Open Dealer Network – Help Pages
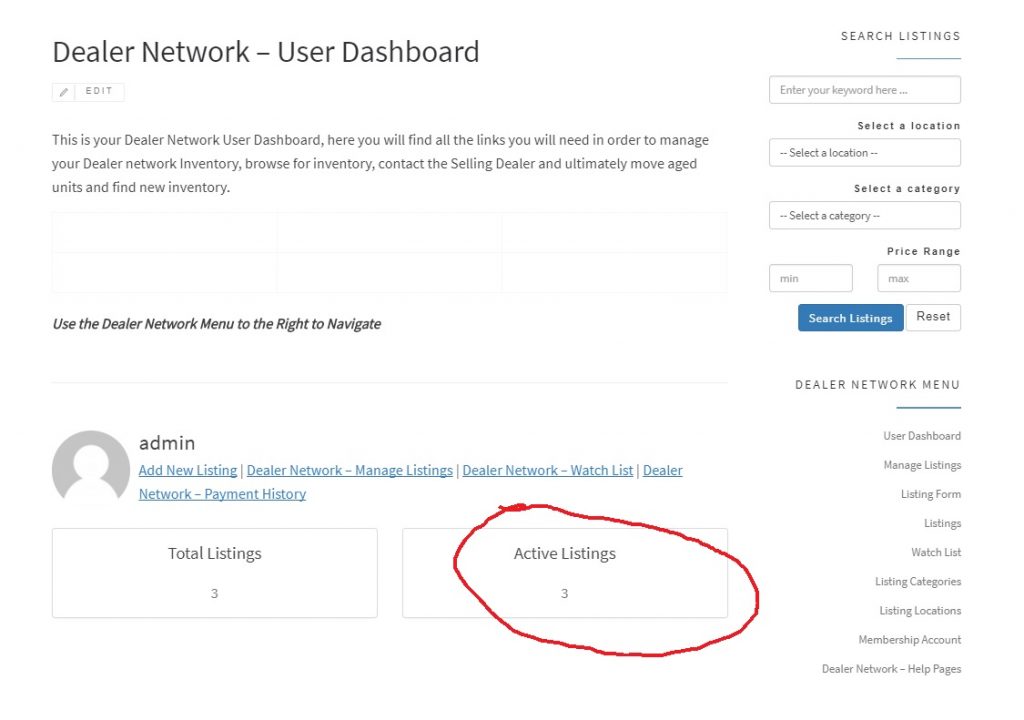This screenshot has width=1024, height=720. pos(891,669)
